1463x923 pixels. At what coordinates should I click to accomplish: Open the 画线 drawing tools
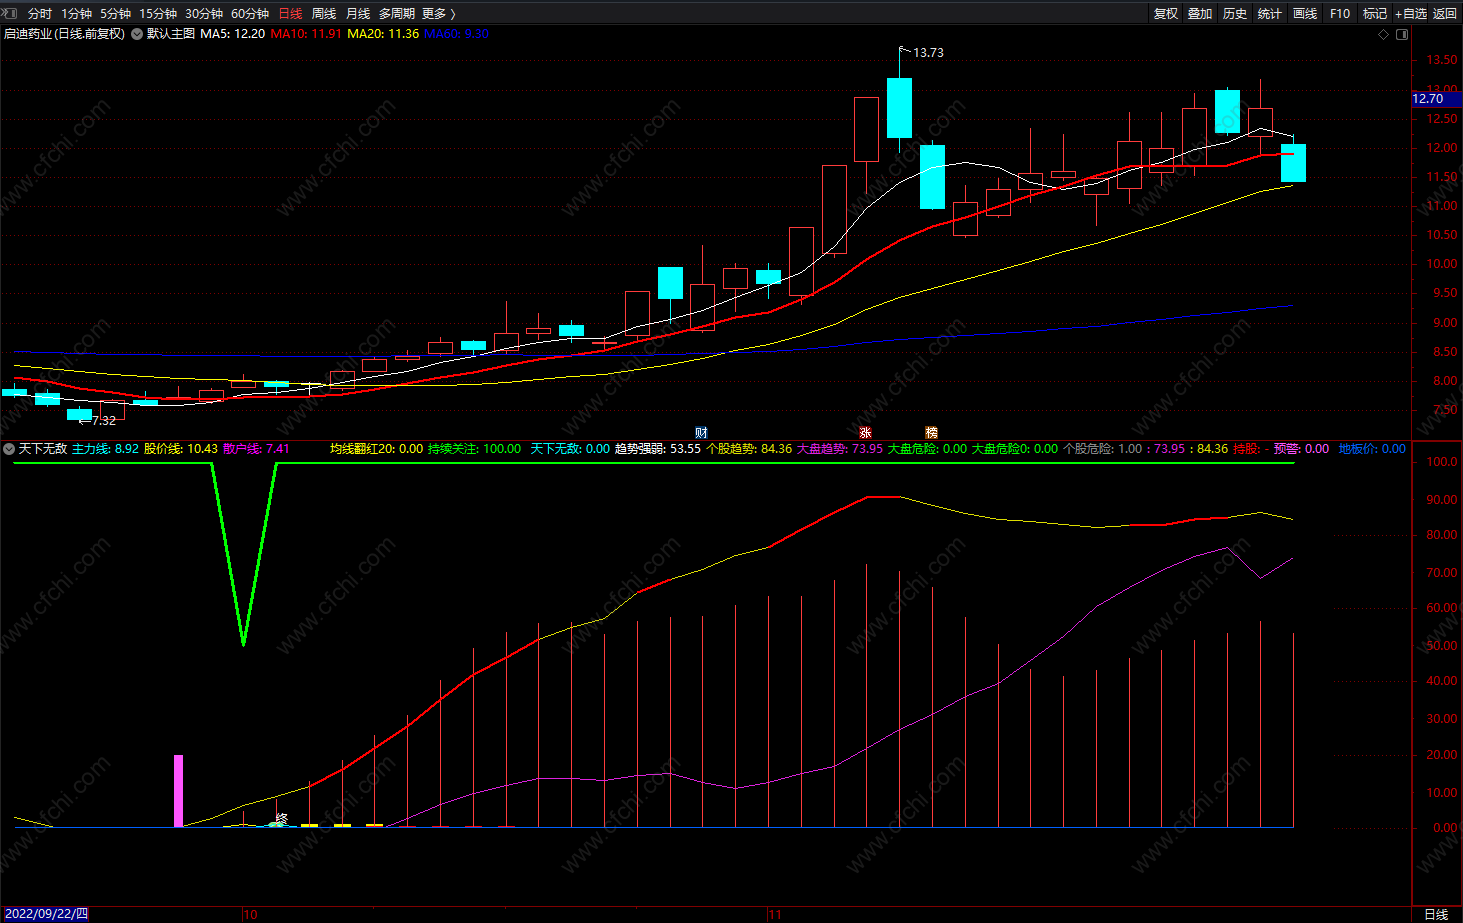[1304, 13]
